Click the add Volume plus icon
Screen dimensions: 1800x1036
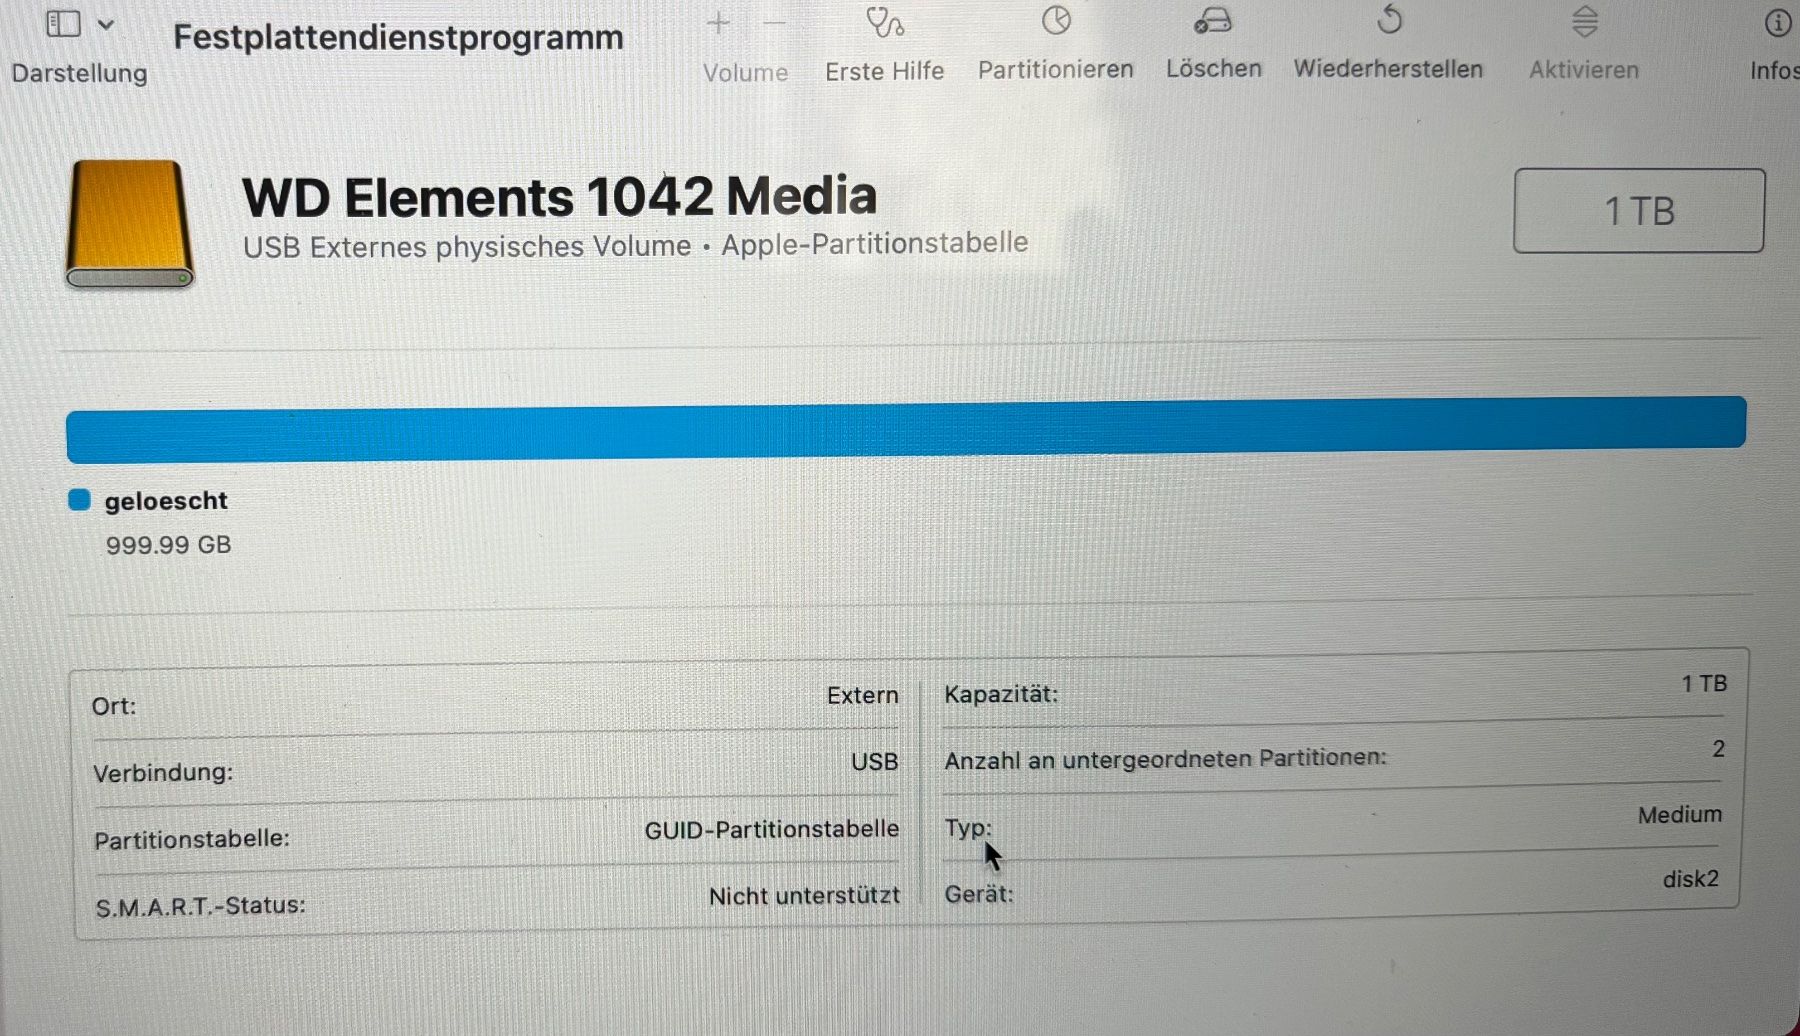point(718,23)
